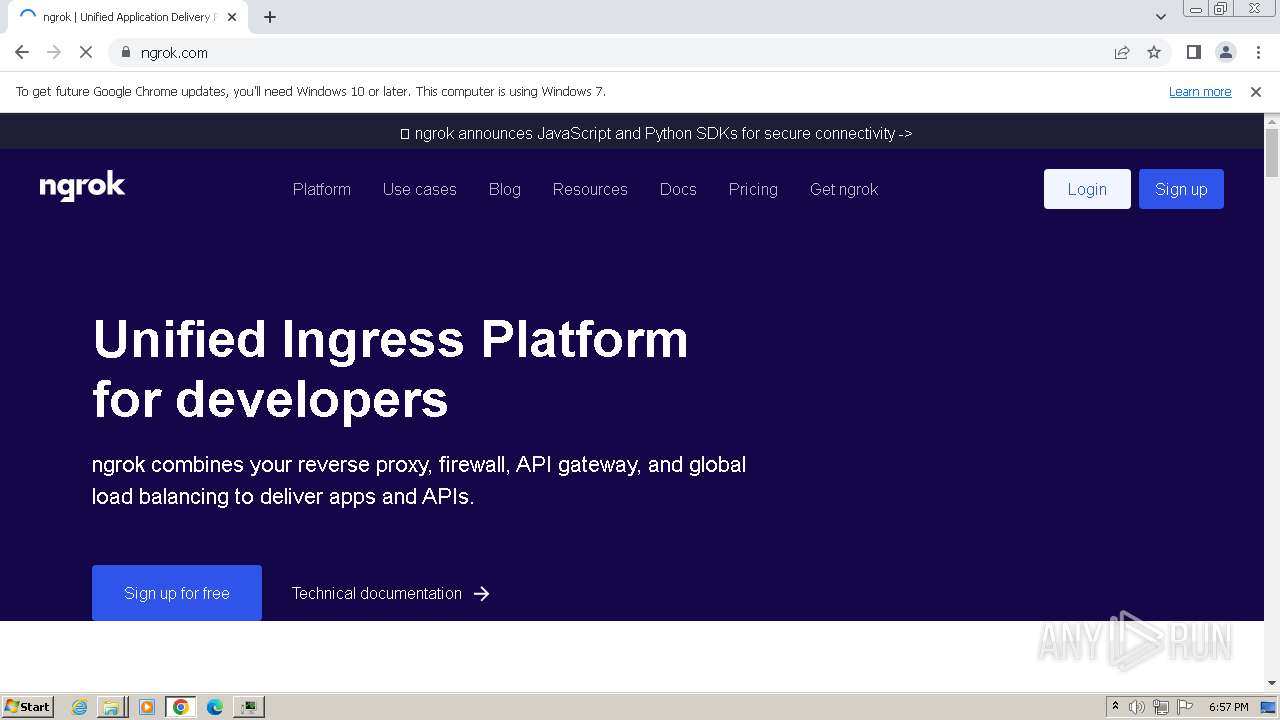Open the Resources menu
The width and height of the screenshot is (1280, 720).
pos(590,189)
